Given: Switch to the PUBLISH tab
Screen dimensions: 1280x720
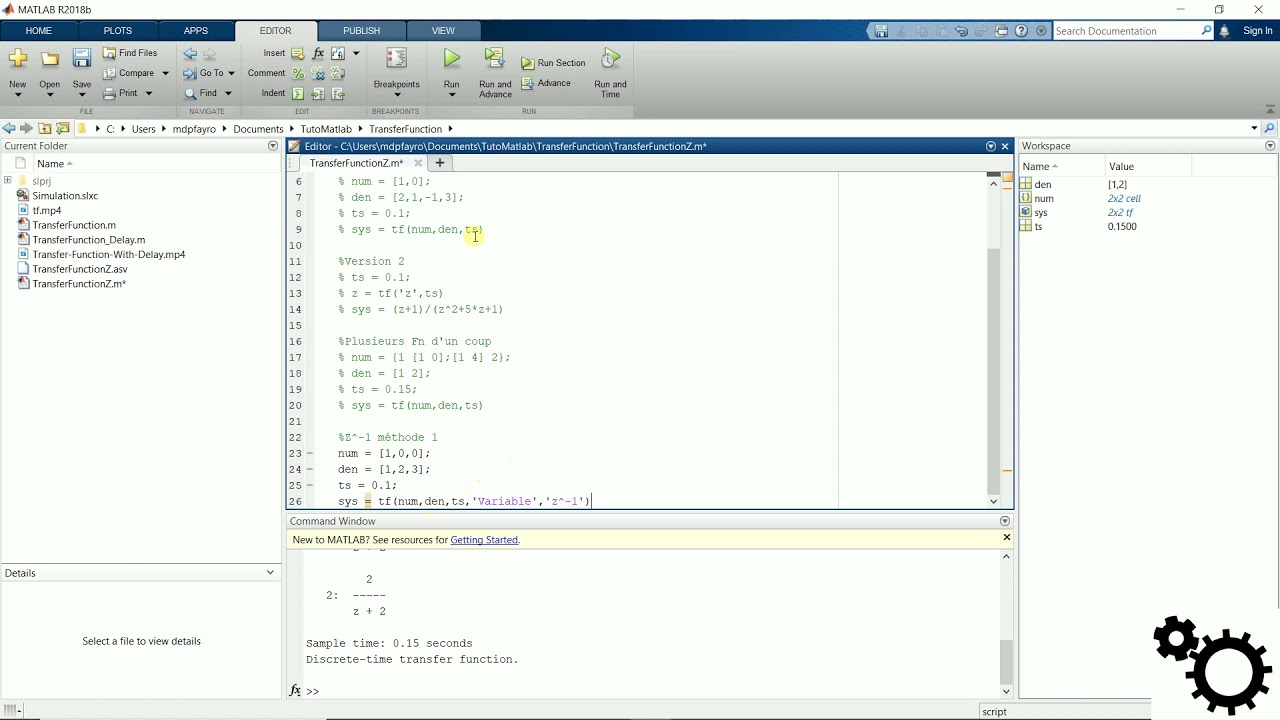Looking at the screenshot, I should pos(361,31).
